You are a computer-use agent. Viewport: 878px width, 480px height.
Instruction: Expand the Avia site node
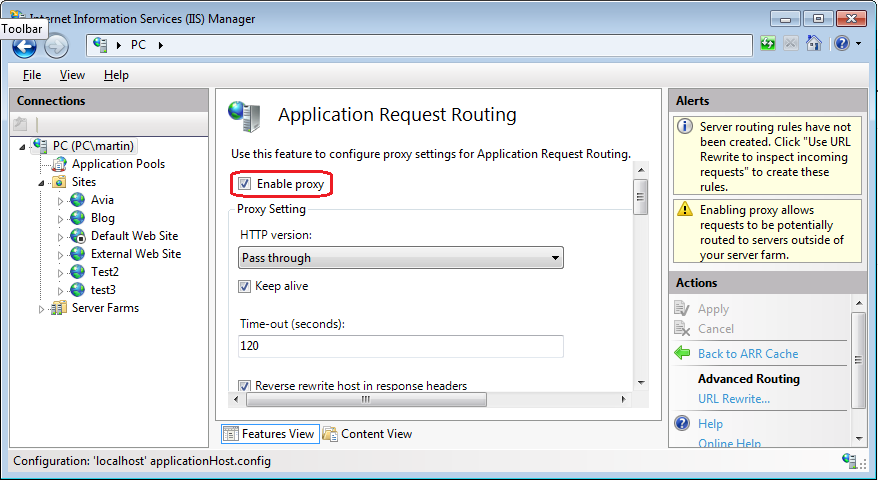pos(60,201)
